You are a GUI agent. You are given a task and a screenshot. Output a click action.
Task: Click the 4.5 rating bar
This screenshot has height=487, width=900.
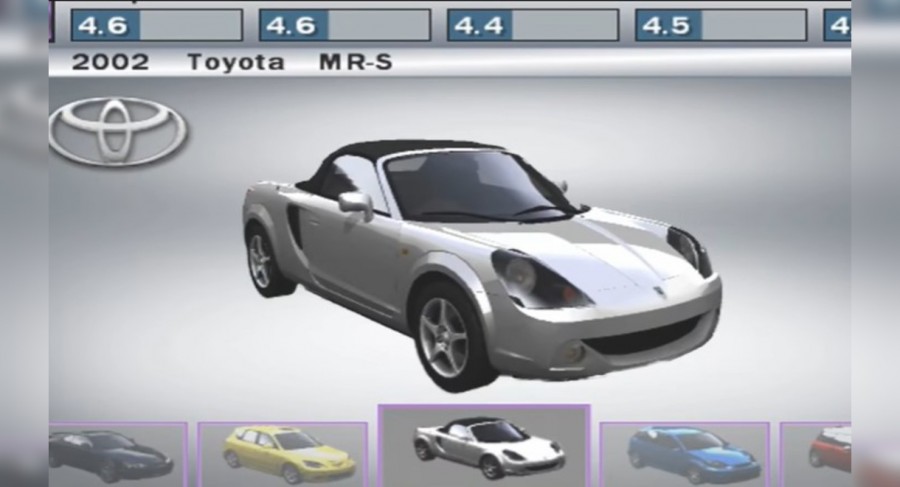click(721, 25)
